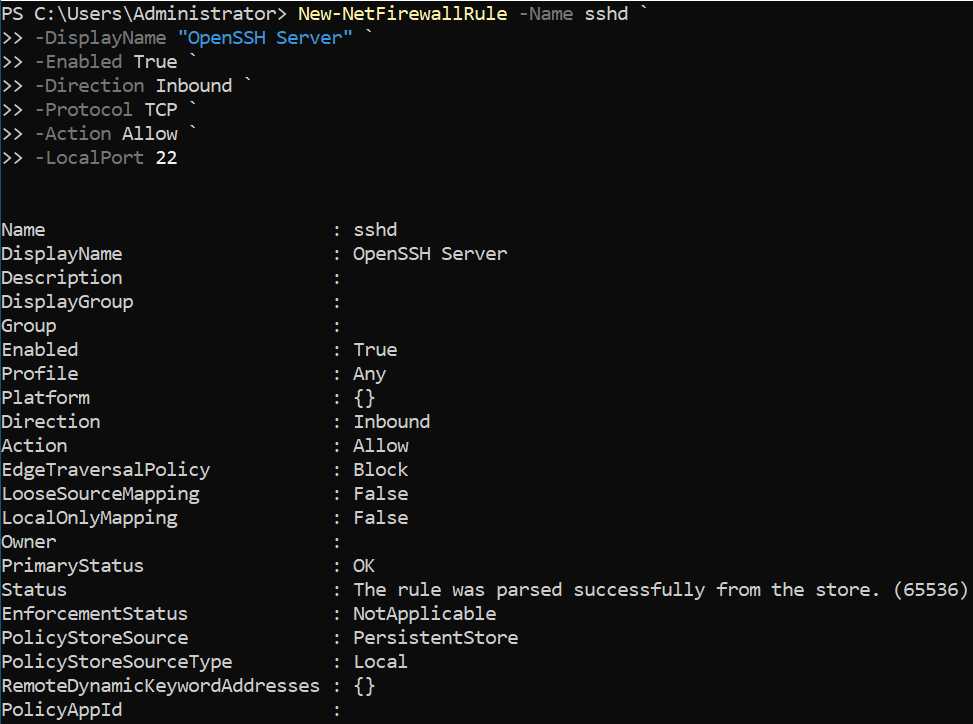Click the Profile value Any

point(369,374)
